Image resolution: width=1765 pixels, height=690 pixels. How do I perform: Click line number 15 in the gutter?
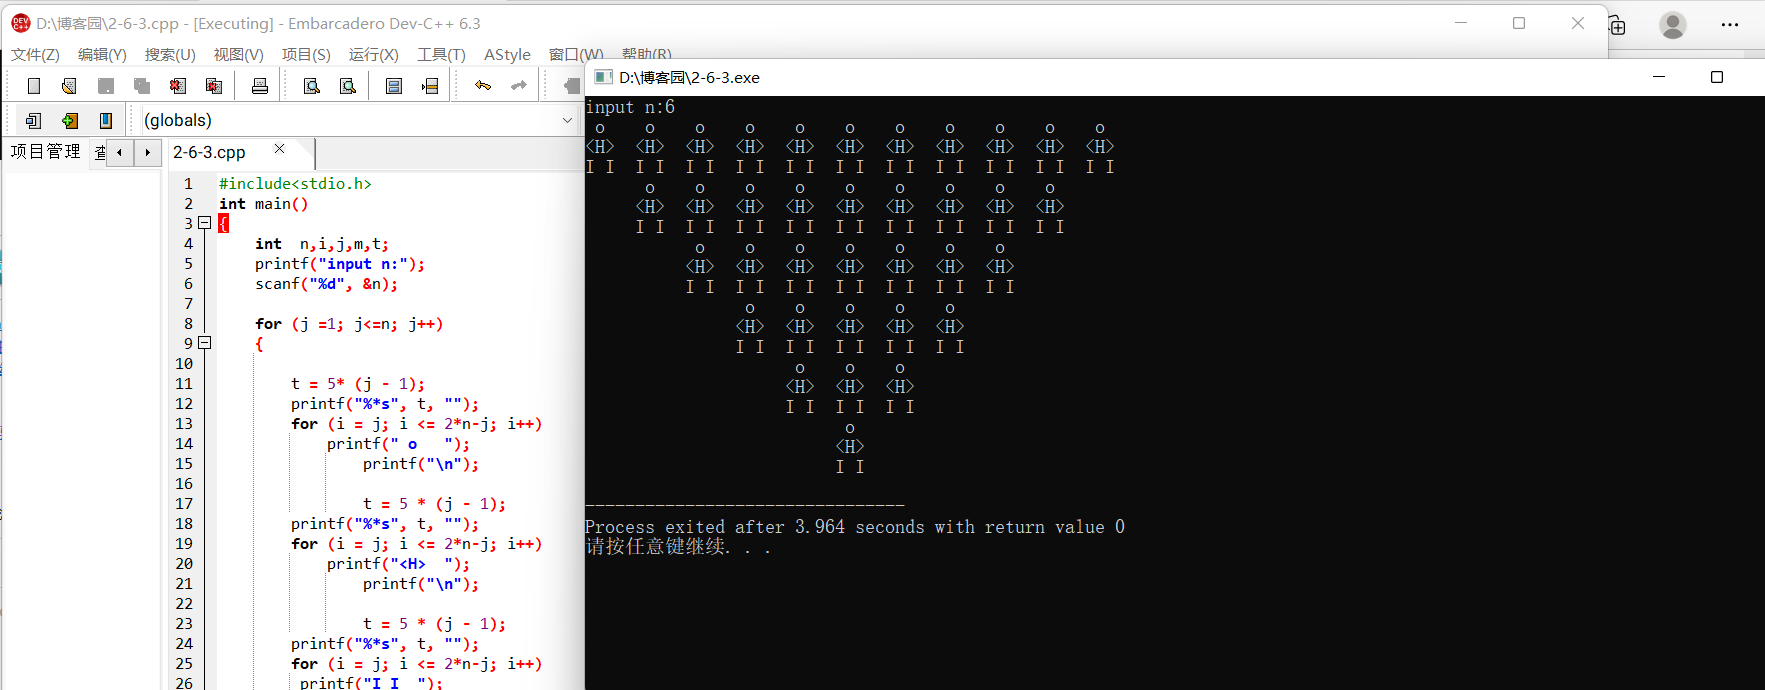pos(184,464)
